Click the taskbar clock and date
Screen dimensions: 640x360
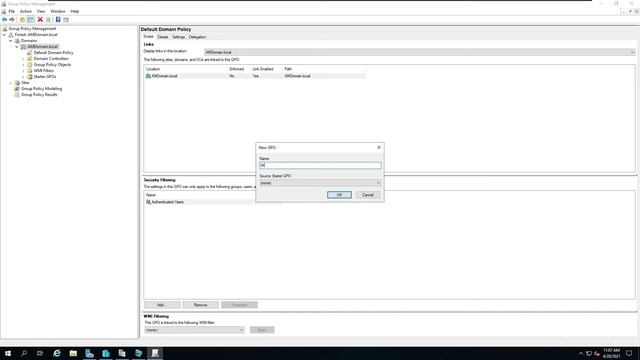coord(611,353)
